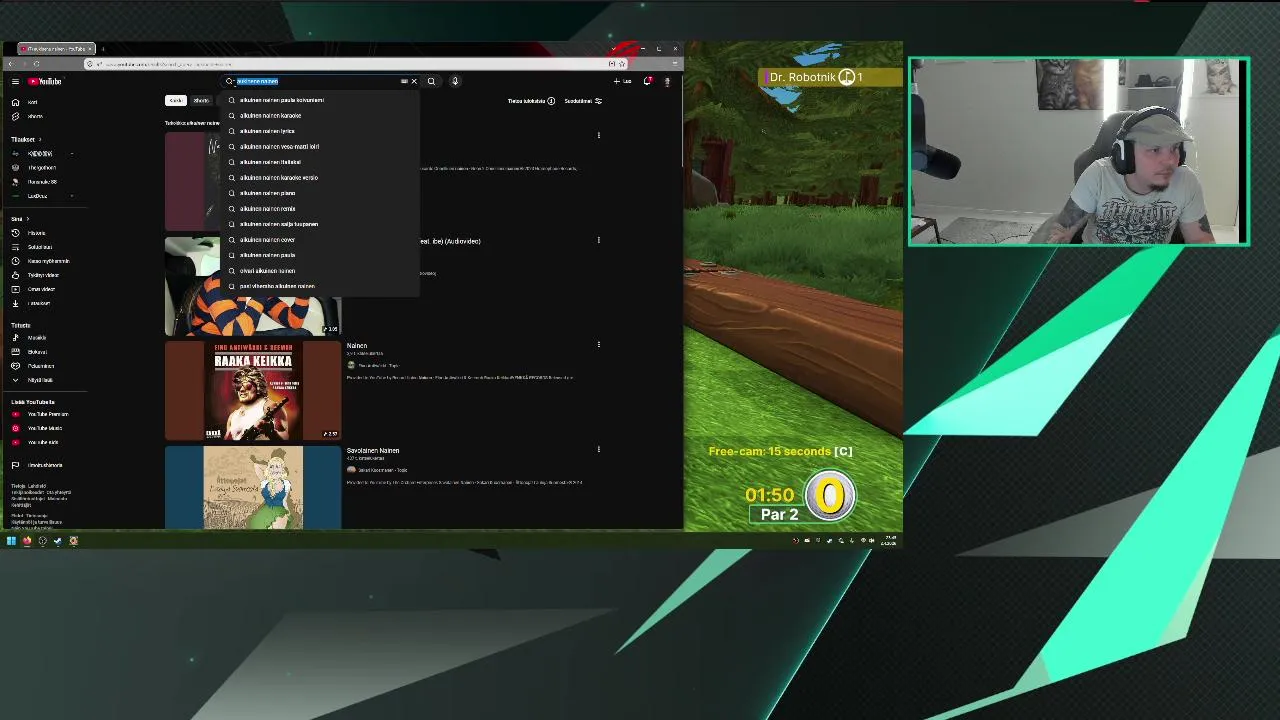Go to the YouTube logo home link

pyautogui.click(x=44, y=81)
